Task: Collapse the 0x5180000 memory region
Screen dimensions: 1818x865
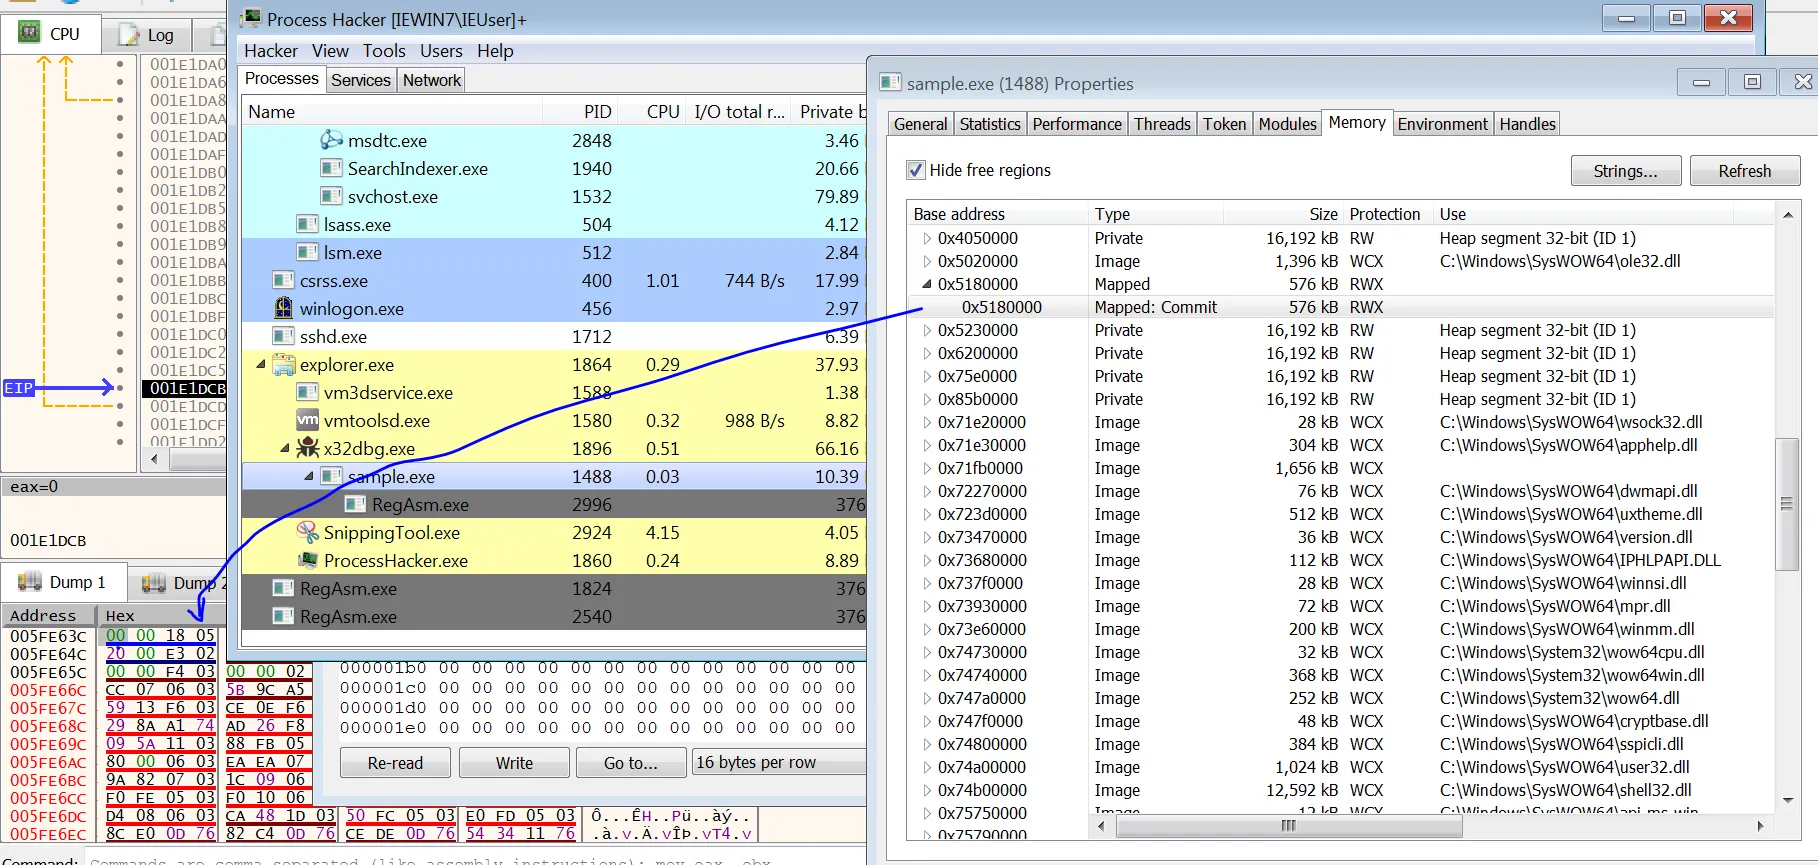Action: pyautogui.click(x=926, y=284)
